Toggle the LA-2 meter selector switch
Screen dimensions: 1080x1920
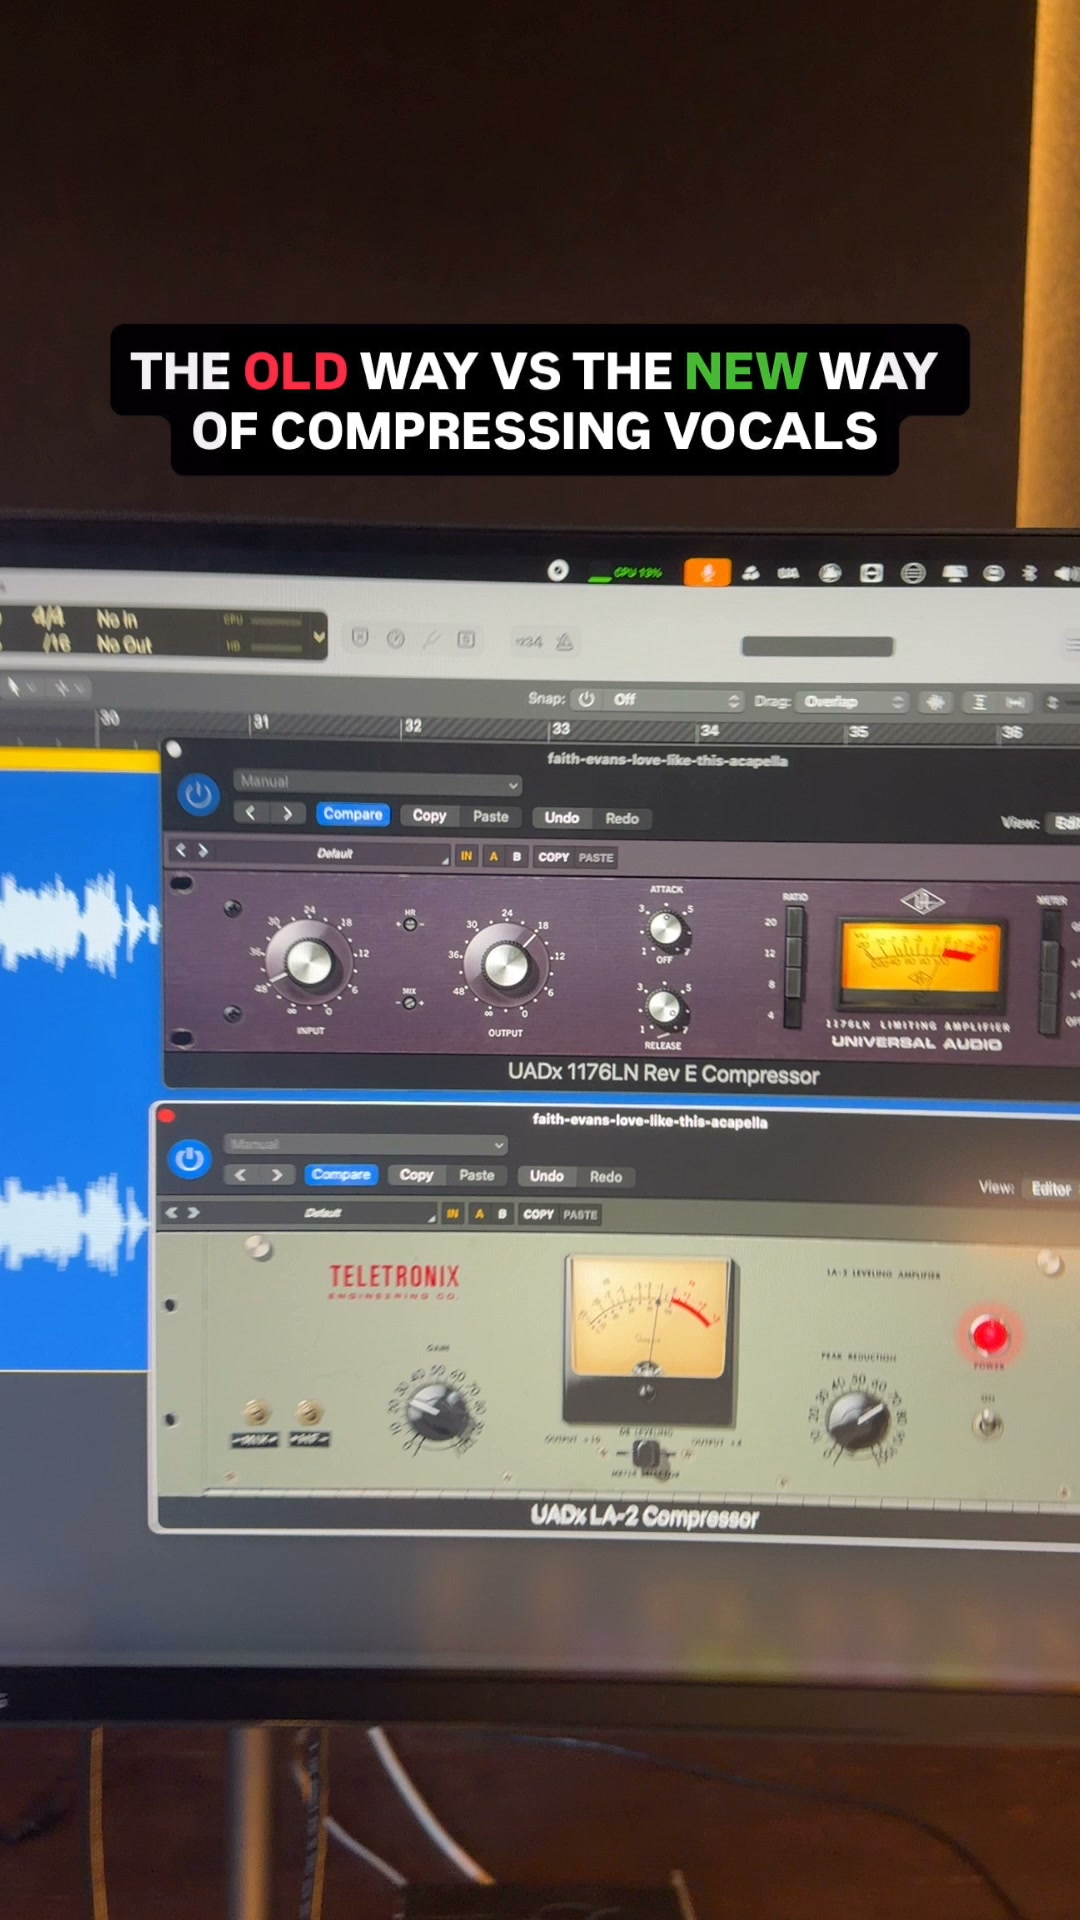click(648, 1452)
